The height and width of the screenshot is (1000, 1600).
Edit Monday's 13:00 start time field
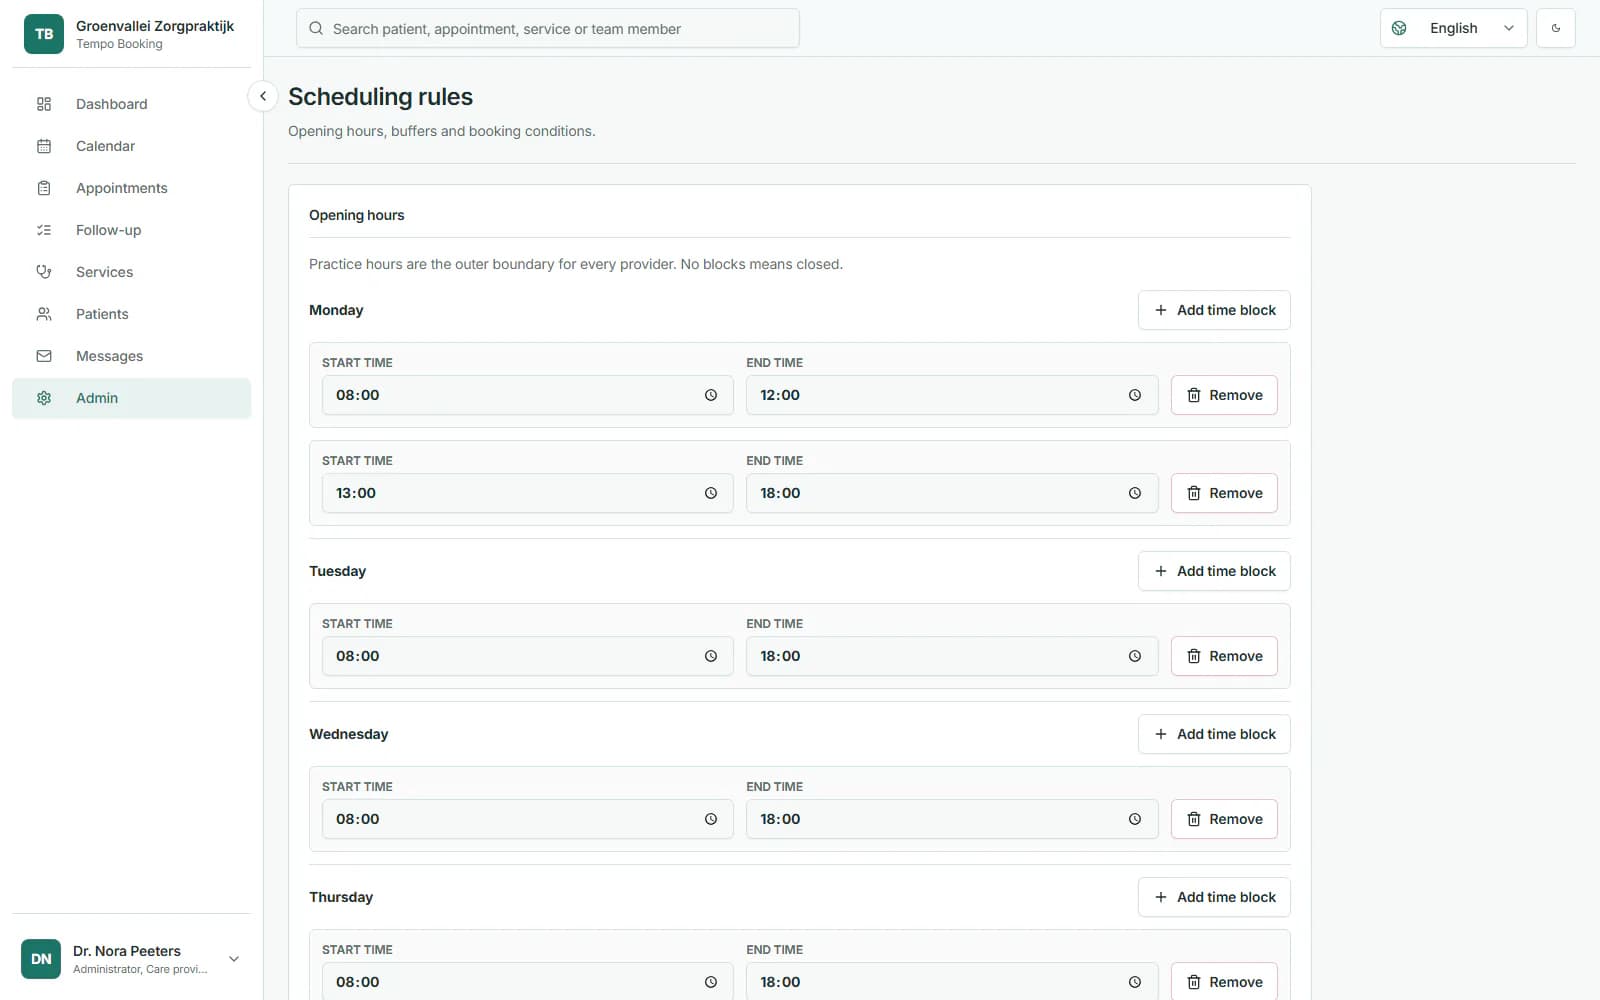coord(527,493)
